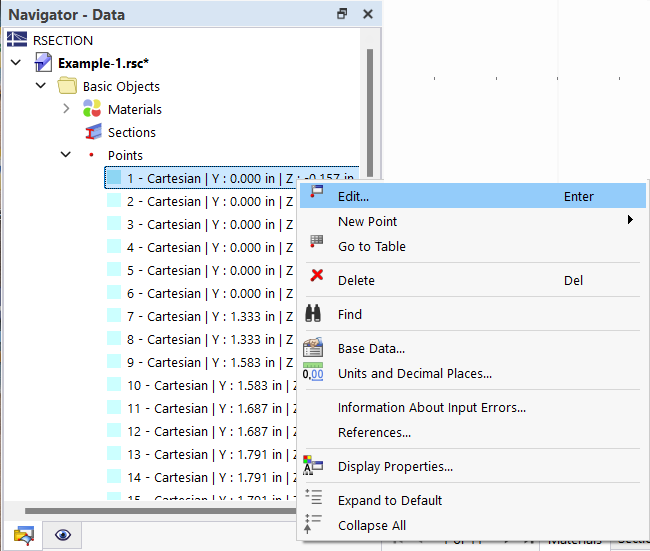
Task: Select point 14 Cartesian row
Action: (201, 477)
